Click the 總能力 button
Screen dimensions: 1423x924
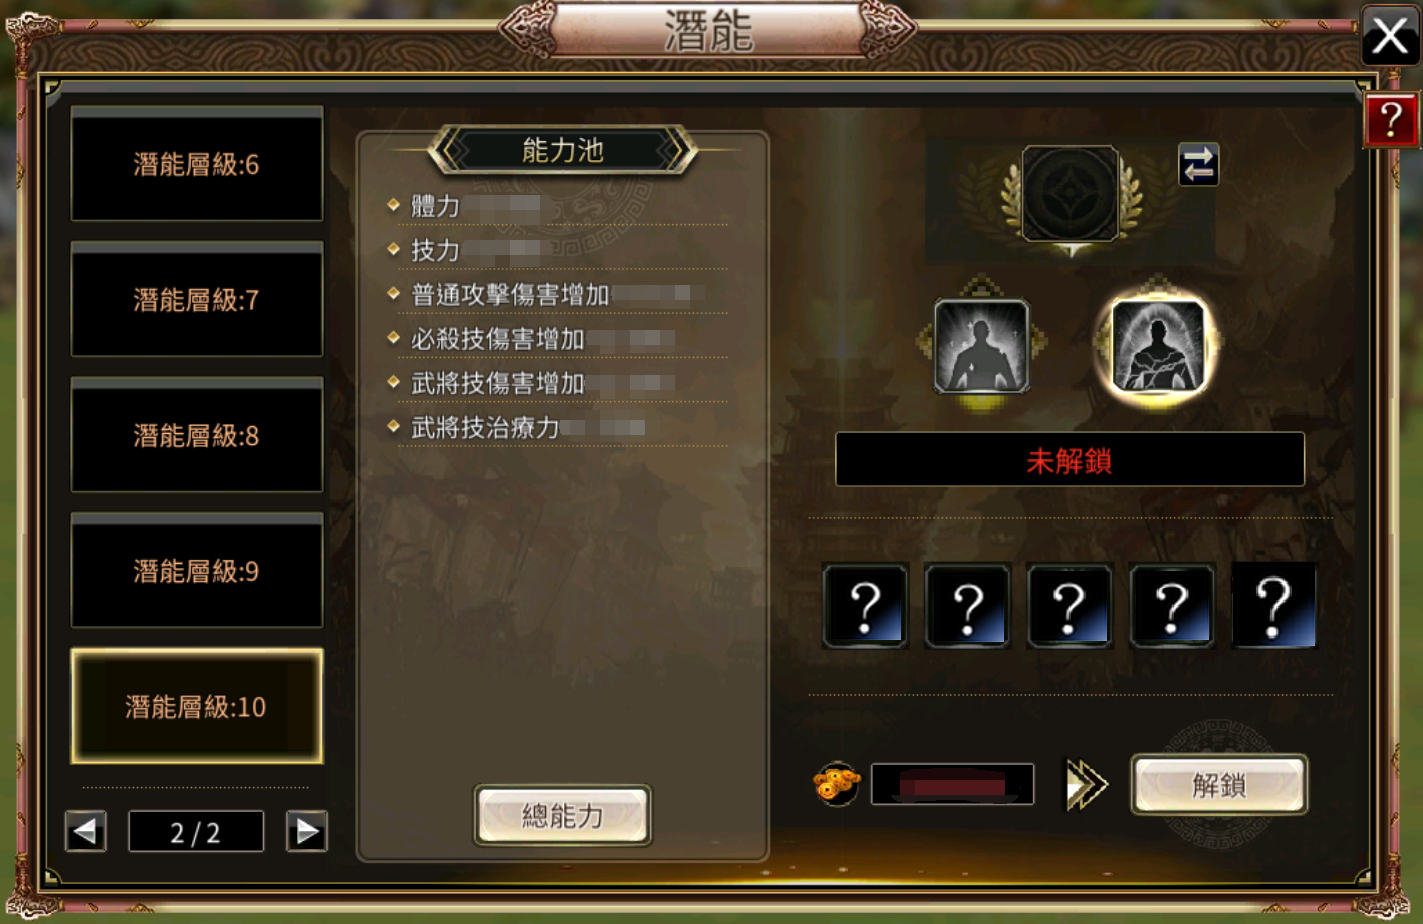563,815
